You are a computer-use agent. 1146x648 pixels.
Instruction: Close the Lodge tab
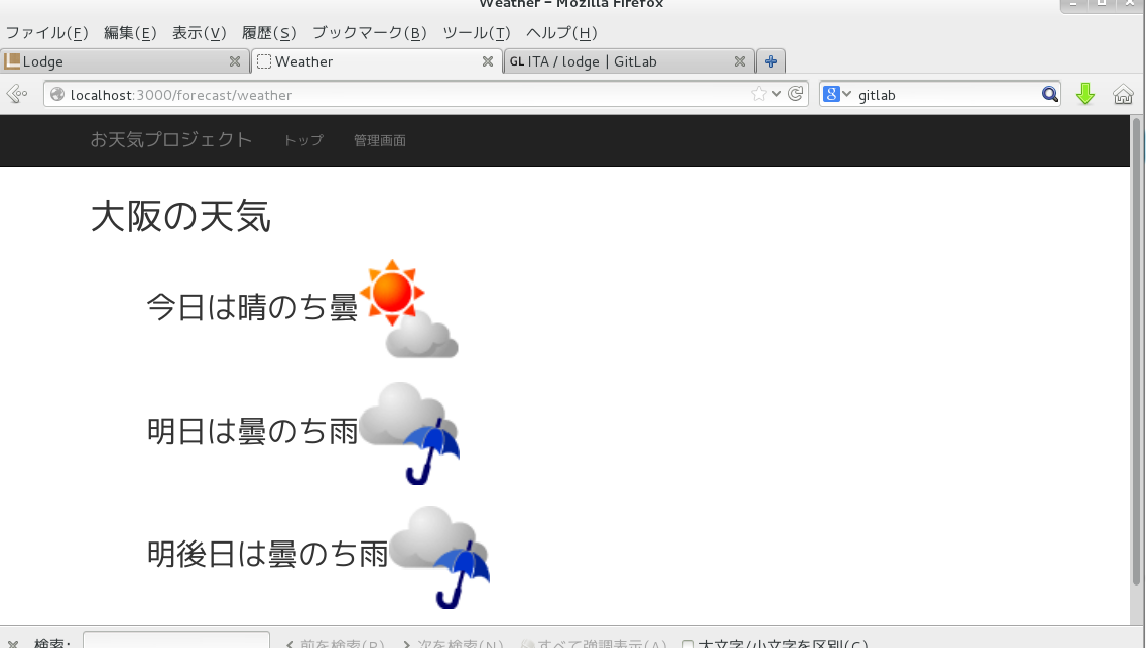[235, 61]
